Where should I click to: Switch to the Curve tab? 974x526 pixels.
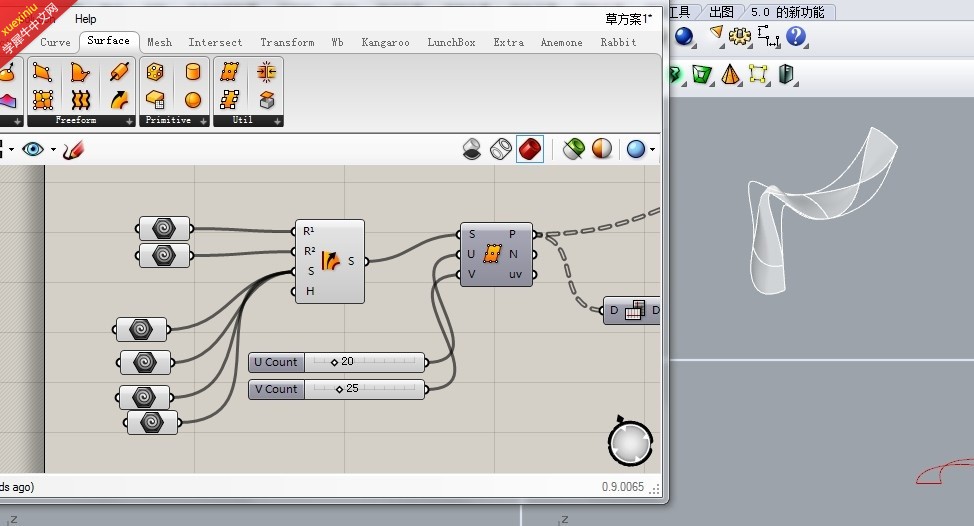(55, 42)
